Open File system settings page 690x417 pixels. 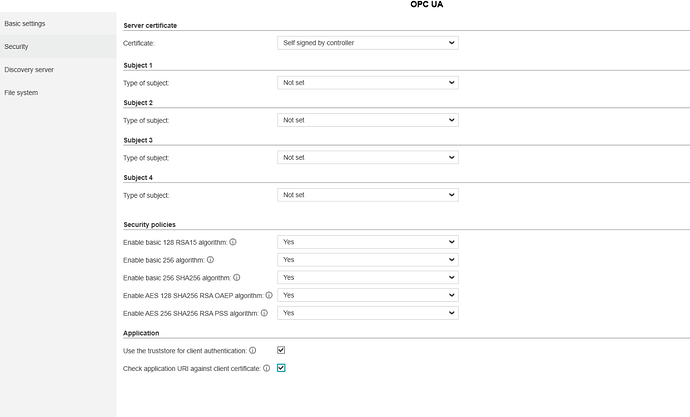(x=21, y=93)
